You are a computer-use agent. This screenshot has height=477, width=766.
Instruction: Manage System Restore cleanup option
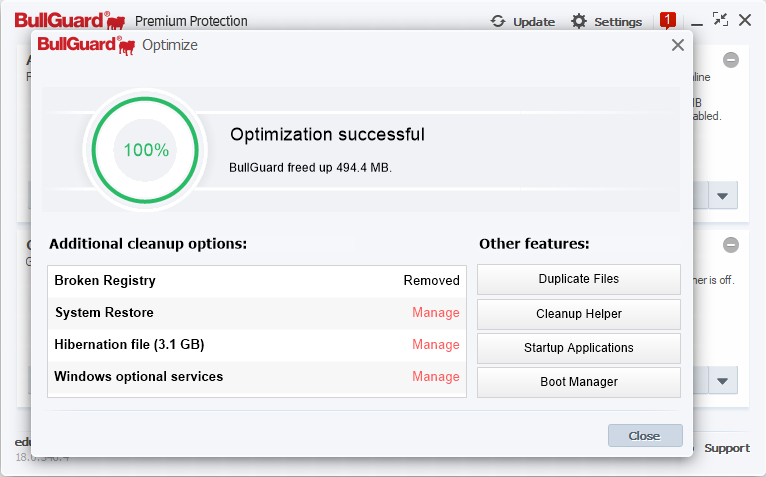435,313
